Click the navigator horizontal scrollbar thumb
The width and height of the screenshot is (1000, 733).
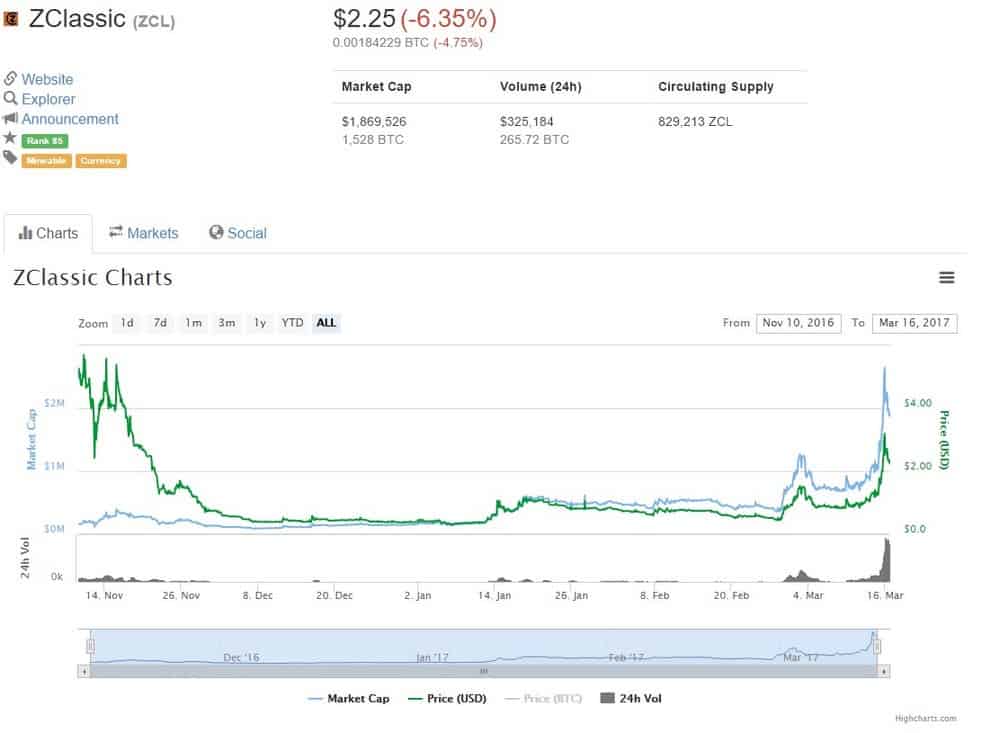483,671
